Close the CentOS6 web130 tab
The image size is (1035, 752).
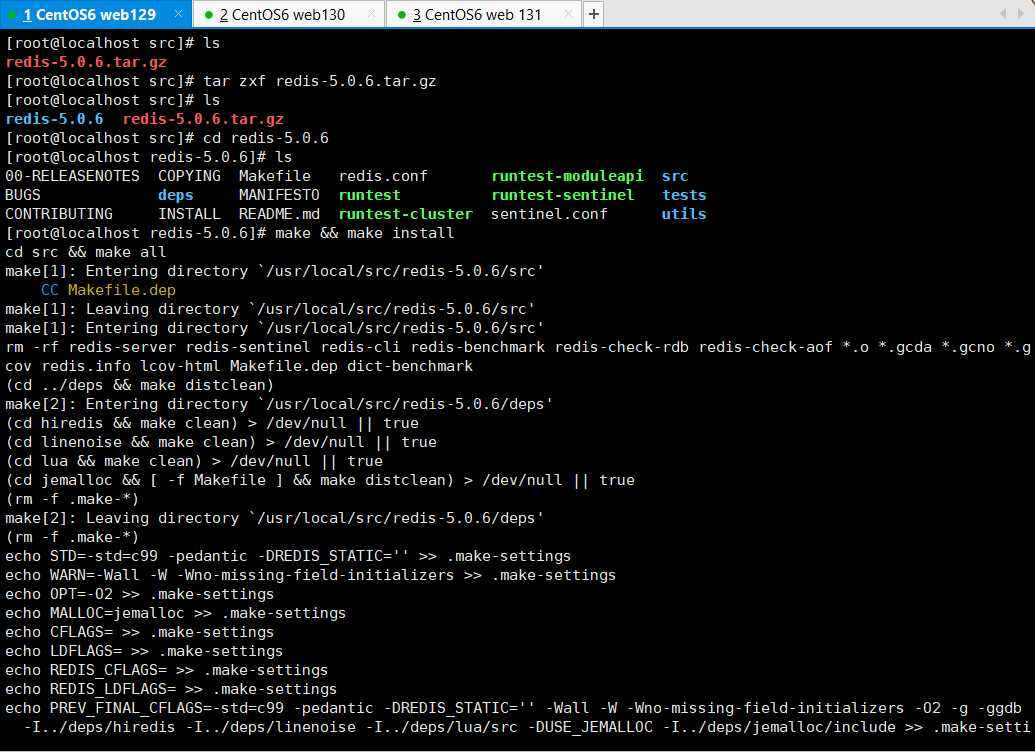372,14
